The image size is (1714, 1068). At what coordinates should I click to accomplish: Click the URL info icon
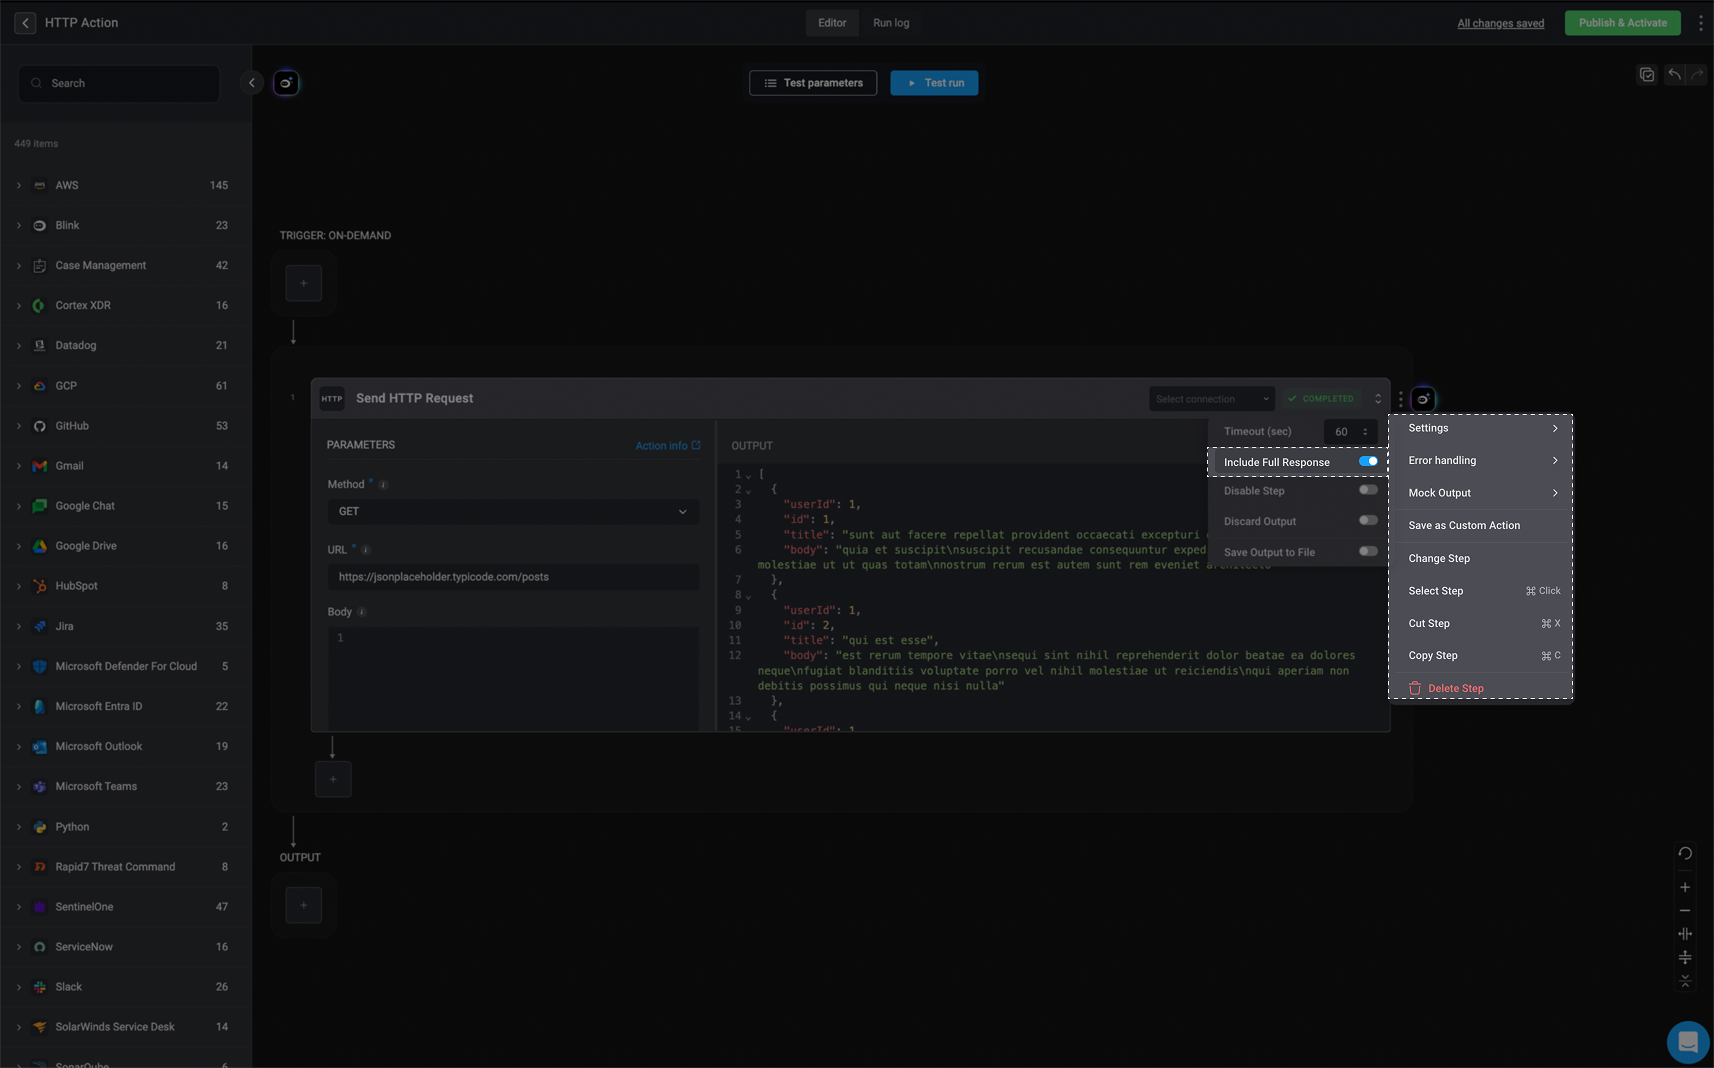[365, 550]
